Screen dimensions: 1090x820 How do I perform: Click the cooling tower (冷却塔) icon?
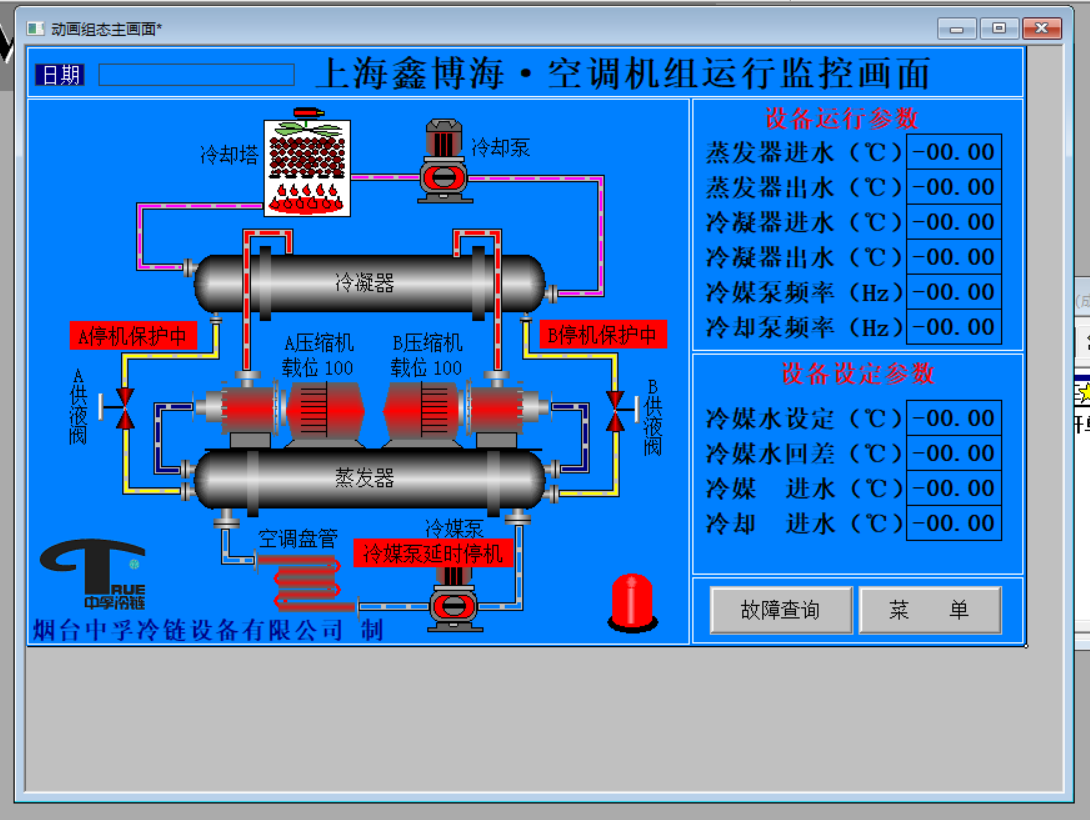[x=307, y=167]
